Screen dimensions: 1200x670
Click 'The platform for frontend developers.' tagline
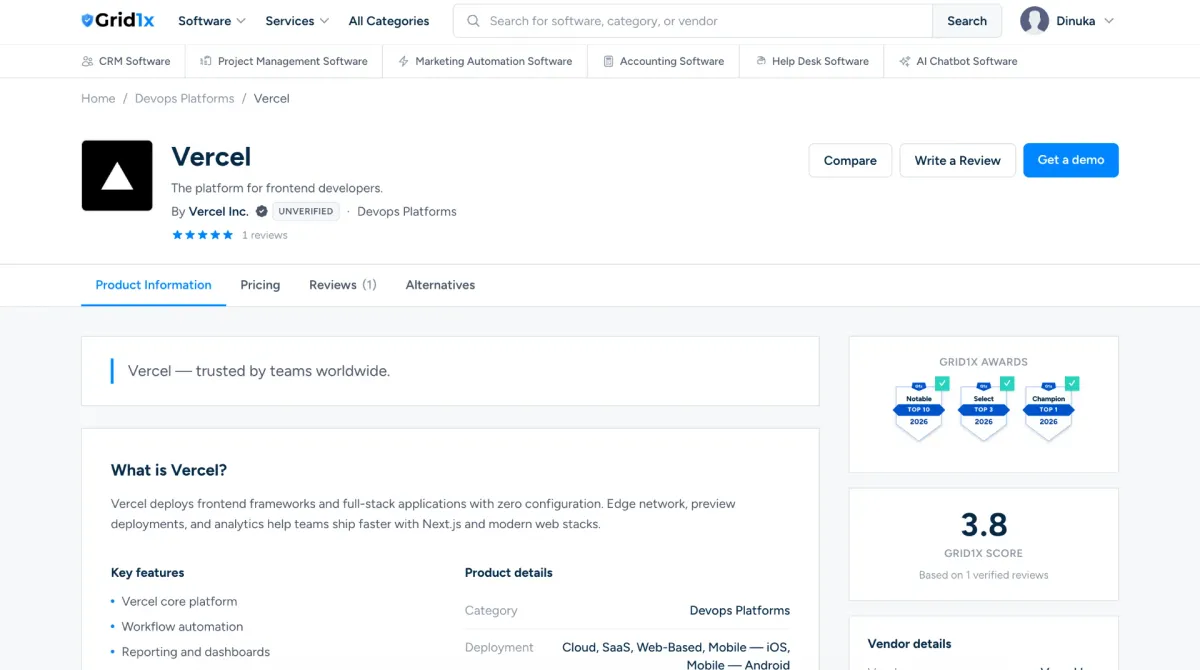(x=277, y=188)
